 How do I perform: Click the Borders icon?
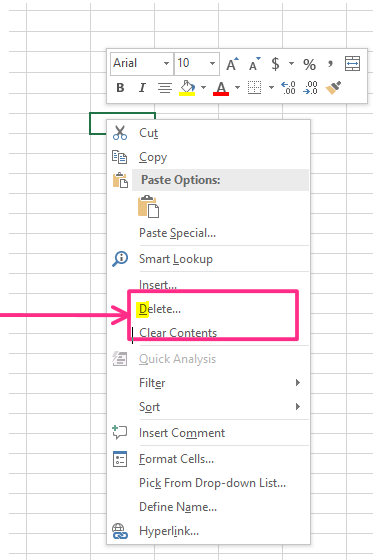tap(254, 88)
